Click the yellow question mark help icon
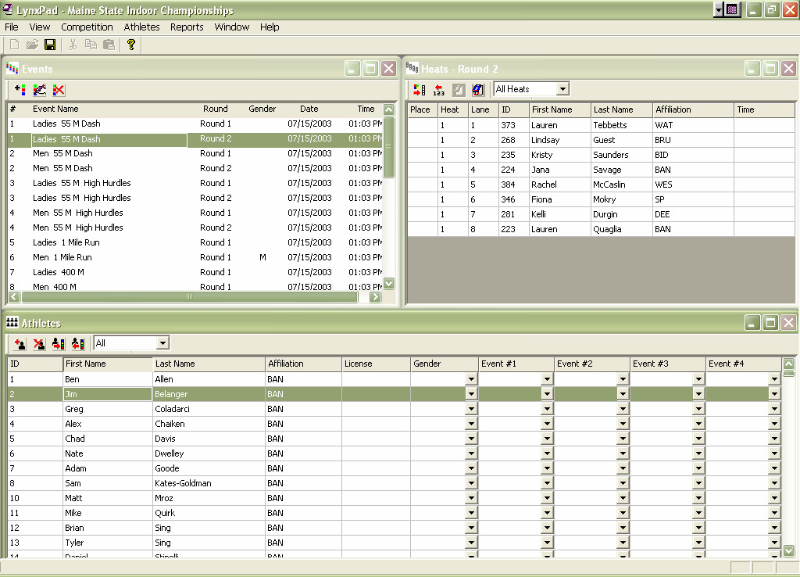The image size is (800, 577). 131,45
